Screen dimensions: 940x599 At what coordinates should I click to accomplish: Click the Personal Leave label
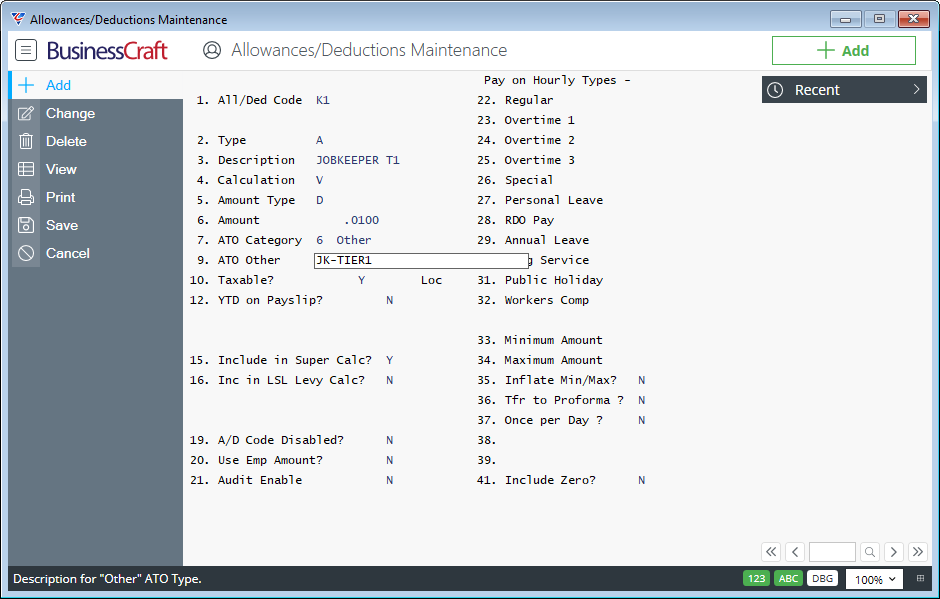(553, 200)
